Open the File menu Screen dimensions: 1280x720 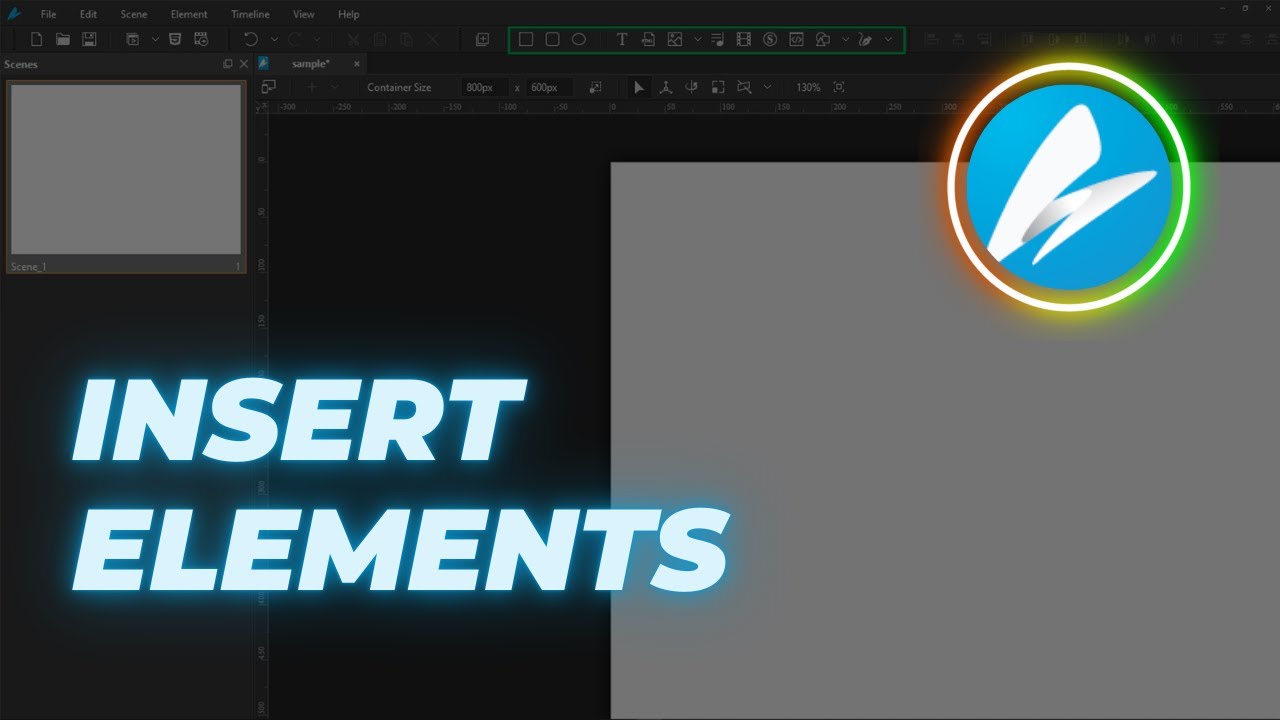[x=48, y=14]
